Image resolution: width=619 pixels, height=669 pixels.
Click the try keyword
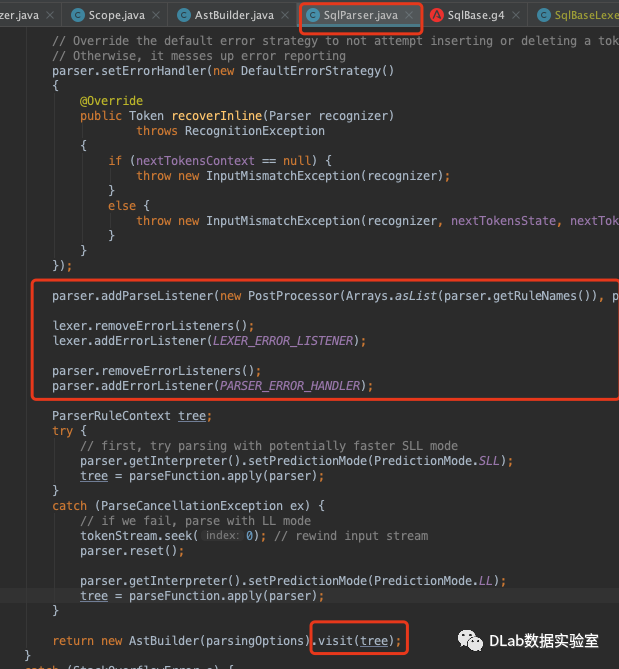62,430
